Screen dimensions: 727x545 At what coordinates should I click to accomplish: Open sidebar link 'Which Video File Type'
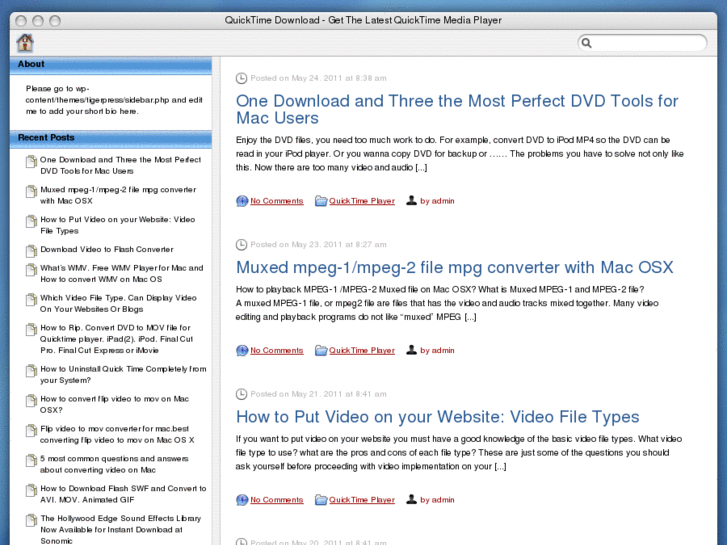click(118, 303)
